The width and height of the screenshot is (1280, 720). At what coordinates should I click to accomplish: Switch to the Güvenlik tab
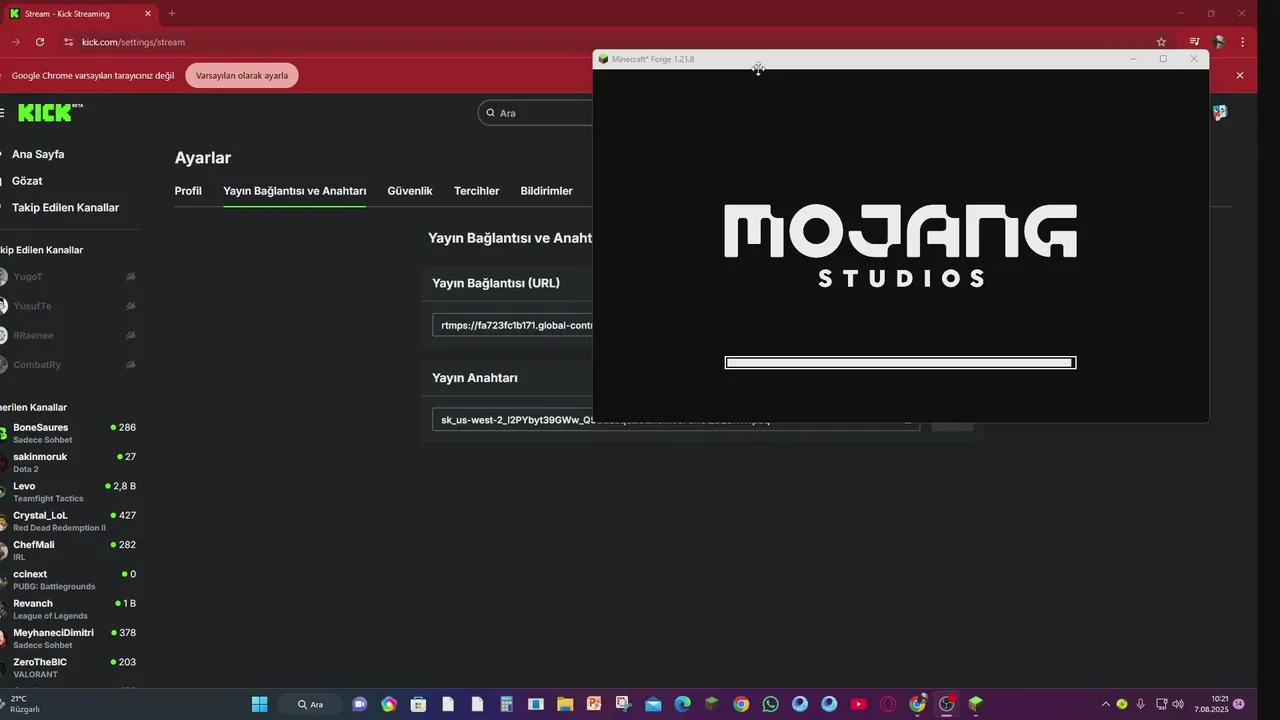pos(410,191)
